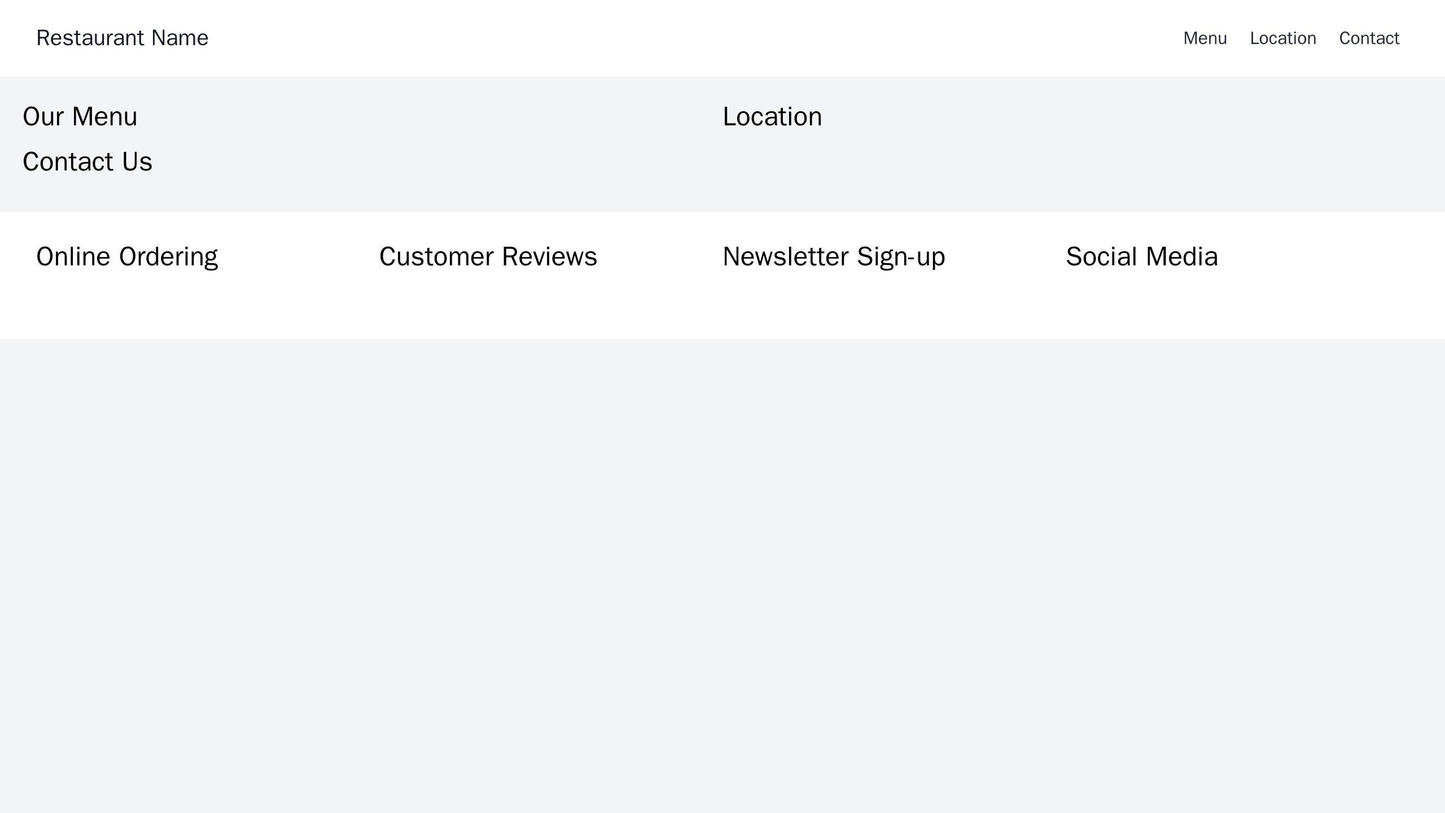Select the Newsletter Sign-up heading

pos(833,257)
